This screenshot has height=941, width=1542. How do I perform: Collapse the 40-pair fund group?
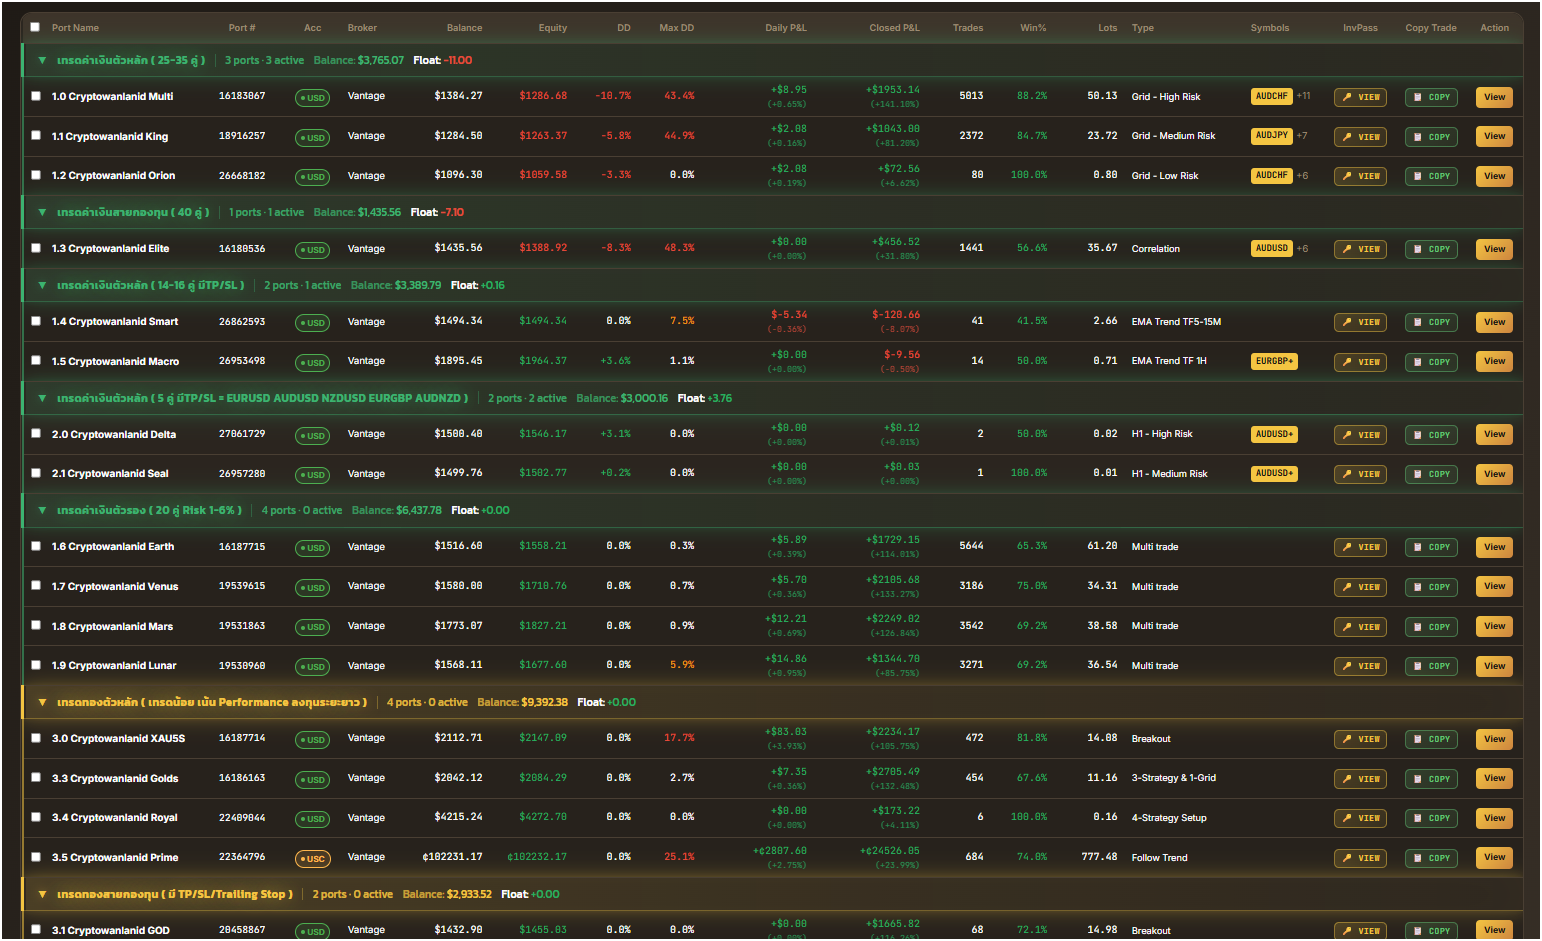(x=42, y=213)
